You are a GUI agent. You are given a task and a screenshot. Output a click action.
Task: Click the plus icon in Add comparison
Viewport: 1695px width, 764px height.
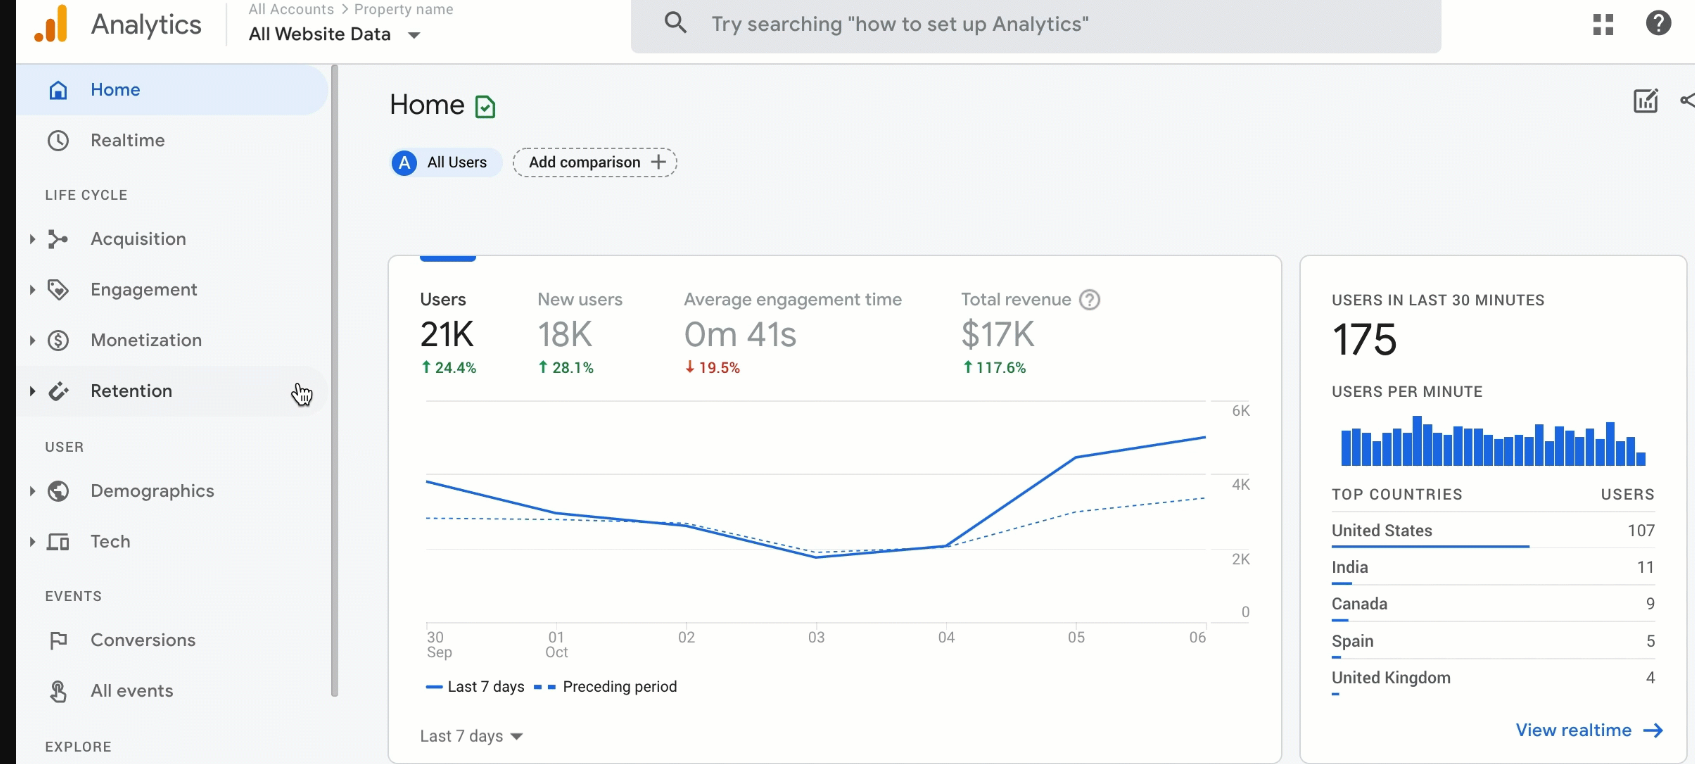coord(658,162)
